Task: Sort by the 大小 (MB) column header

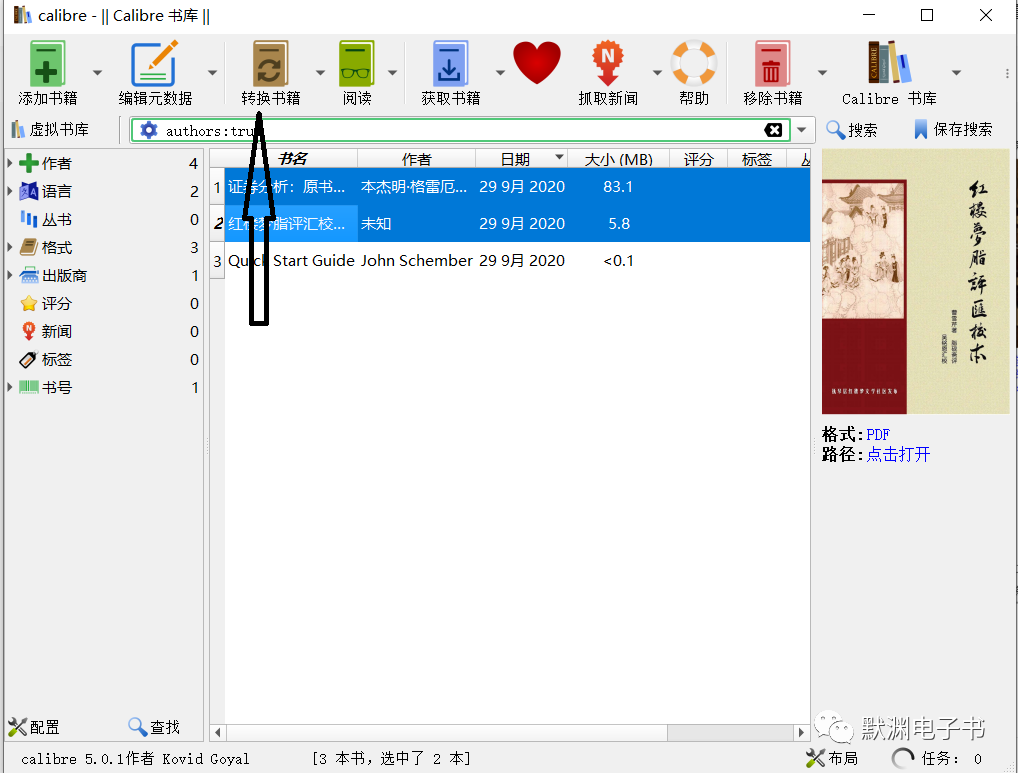Action: tap(618, 159)
